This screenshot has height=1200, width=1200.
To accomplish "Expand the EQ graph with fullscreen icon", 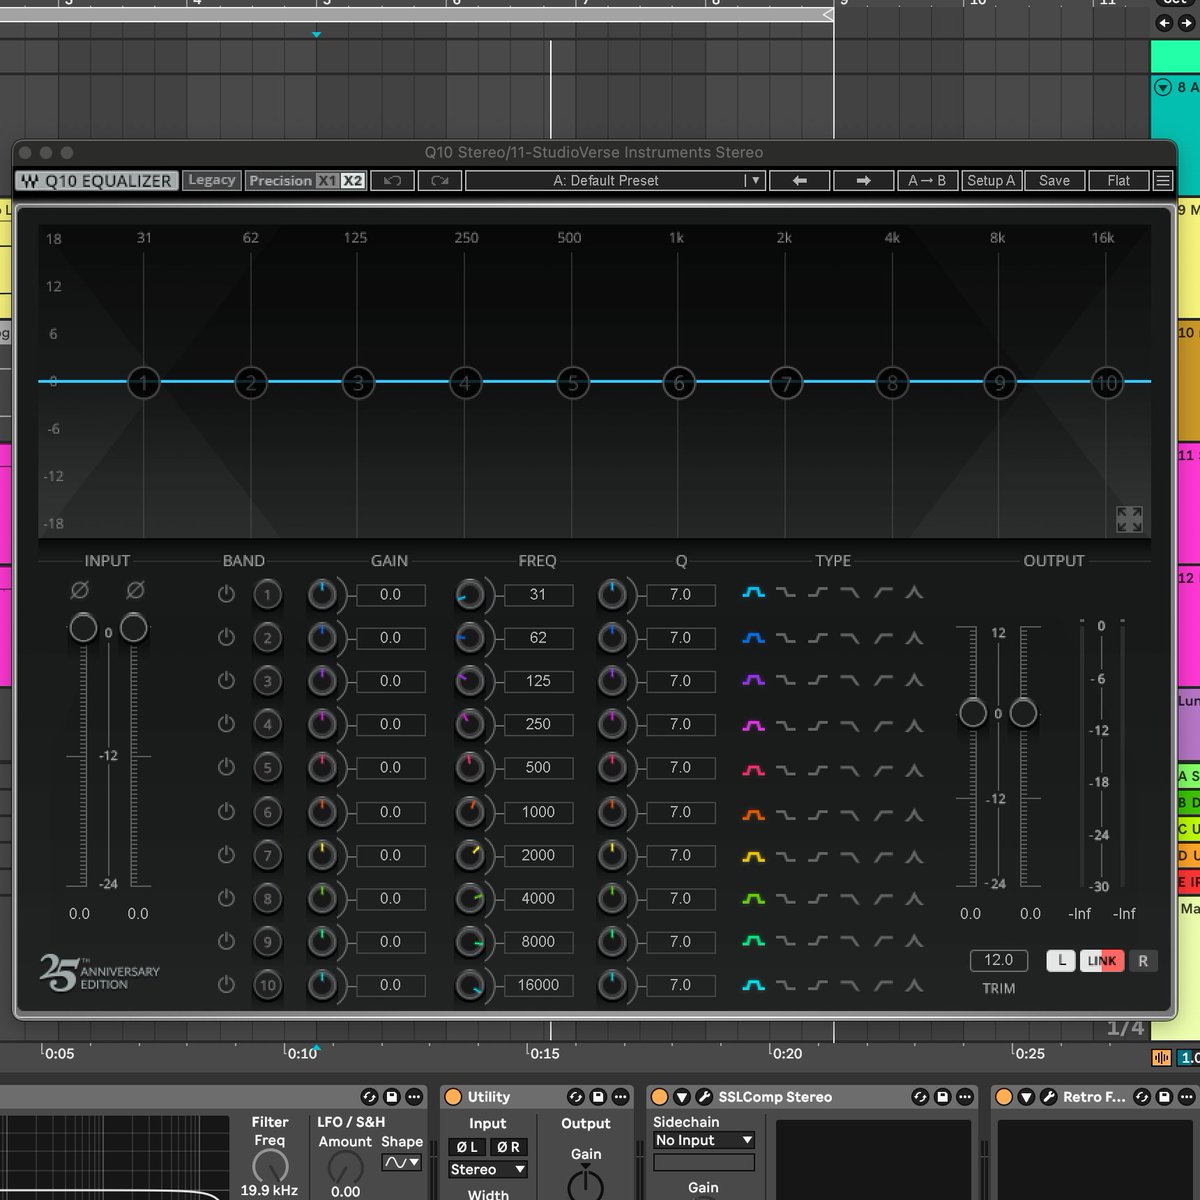I will click(x=1129, y=519).
